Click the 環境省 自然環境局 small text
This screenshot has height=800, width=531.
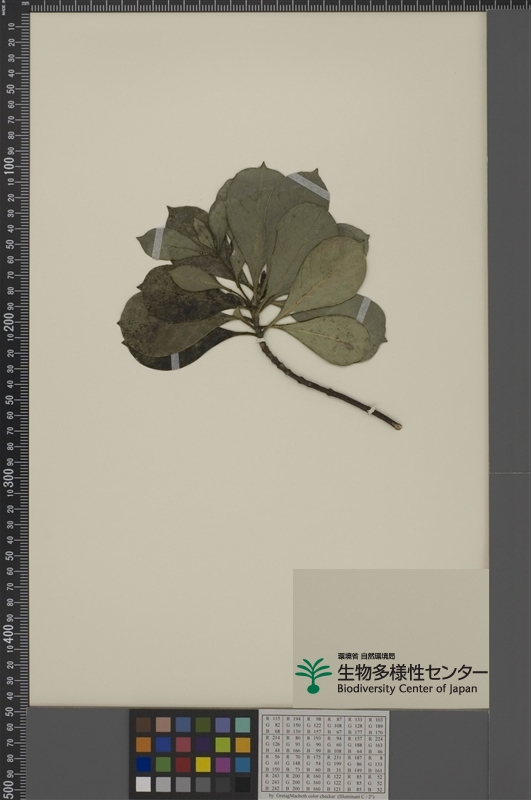pos(366,656)
